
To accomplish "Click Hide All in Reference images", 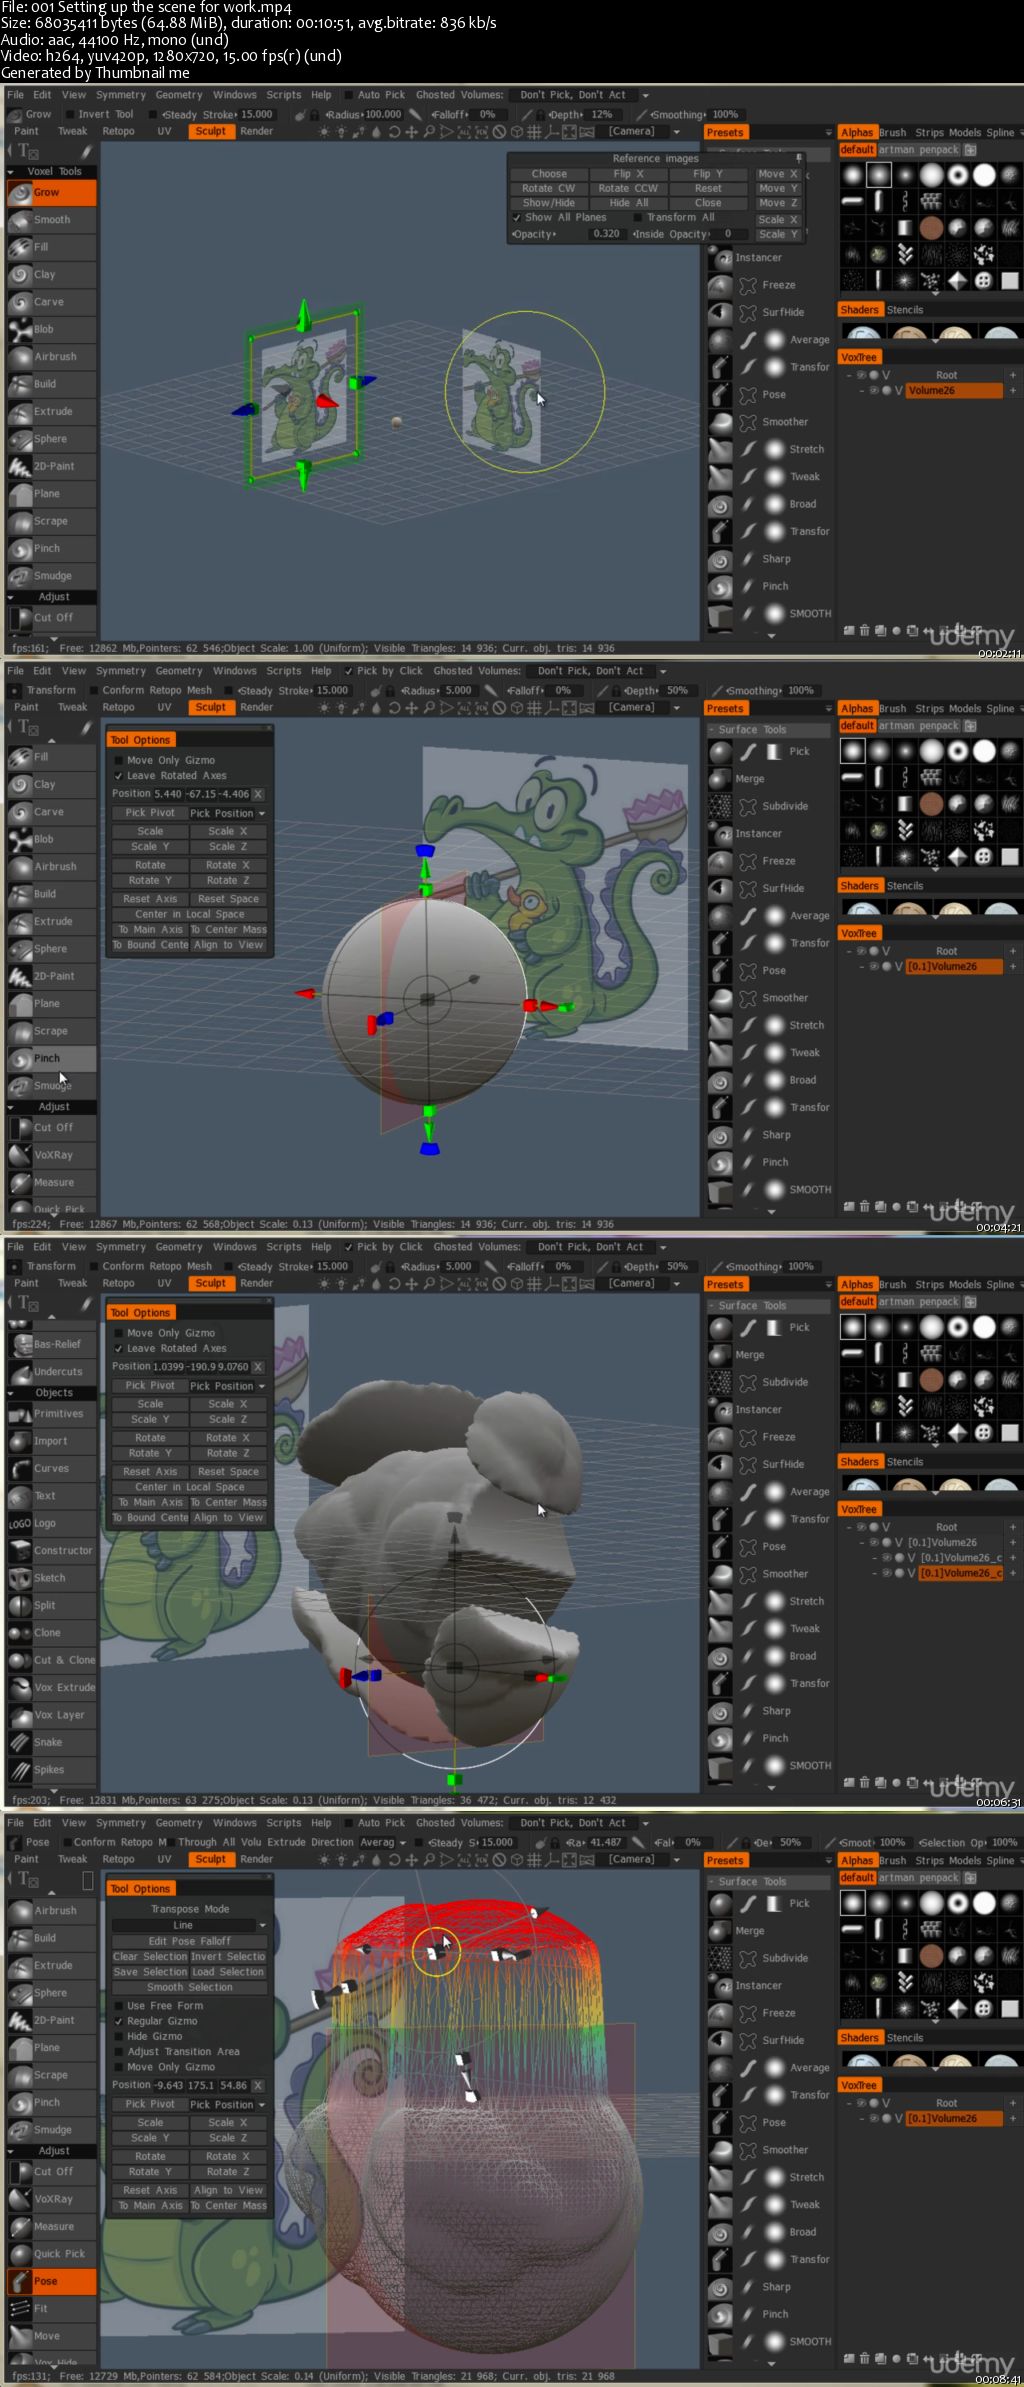I will [628, 202].
